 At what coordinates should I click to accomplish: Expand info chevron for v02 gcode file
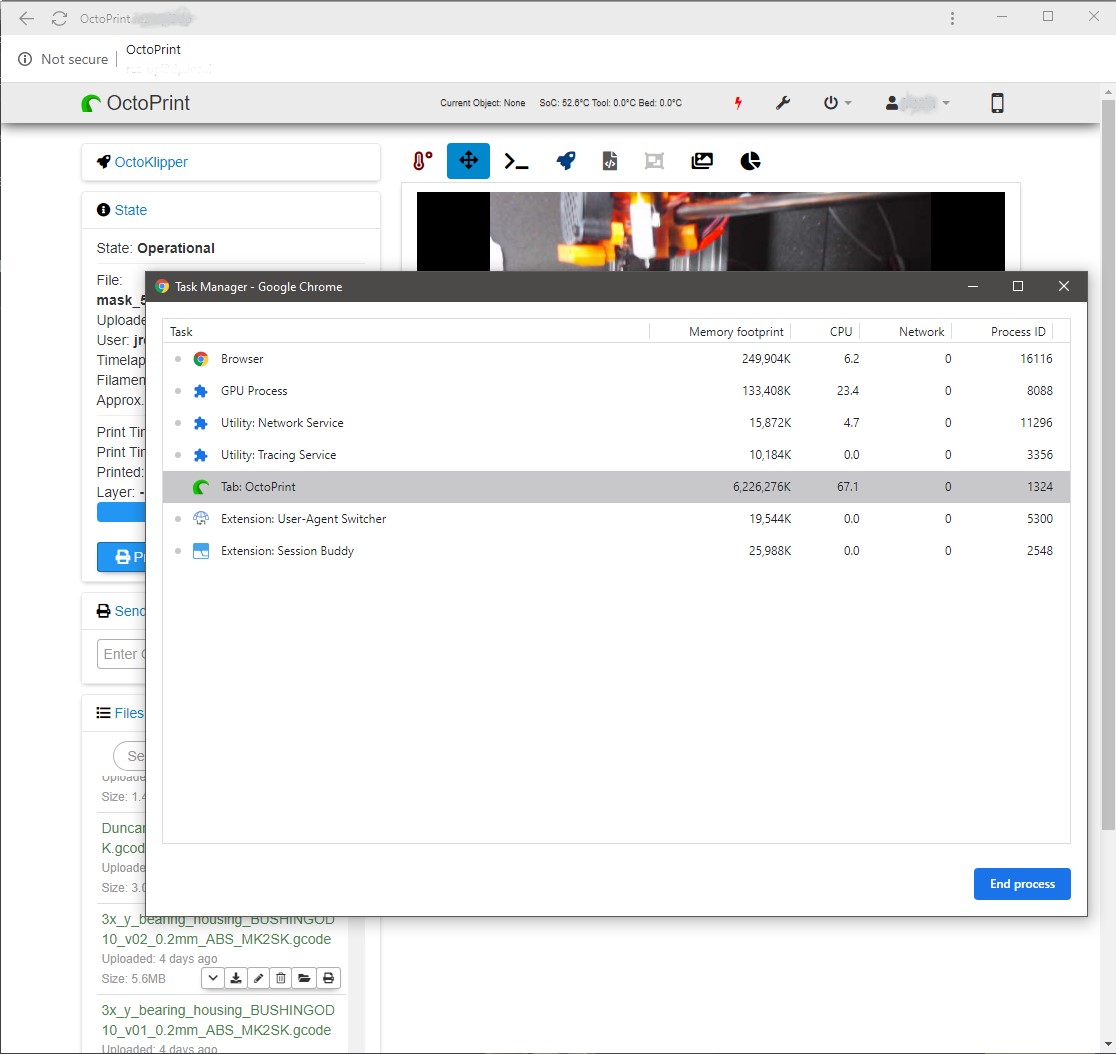[x=213, y=978]
